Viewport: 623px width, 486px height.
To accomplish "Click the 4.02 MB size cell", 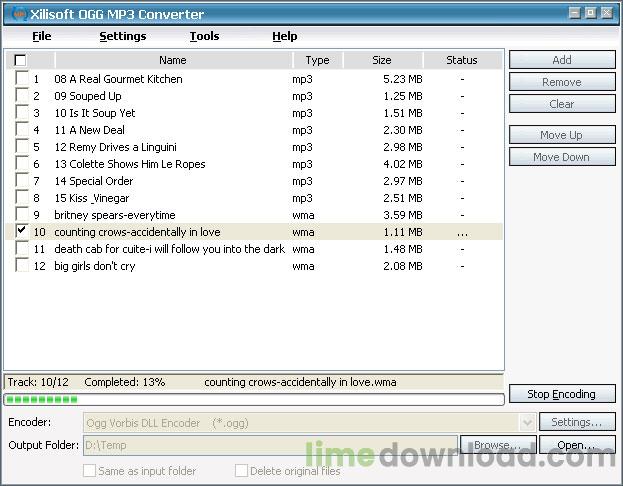I will click(402, 165).
